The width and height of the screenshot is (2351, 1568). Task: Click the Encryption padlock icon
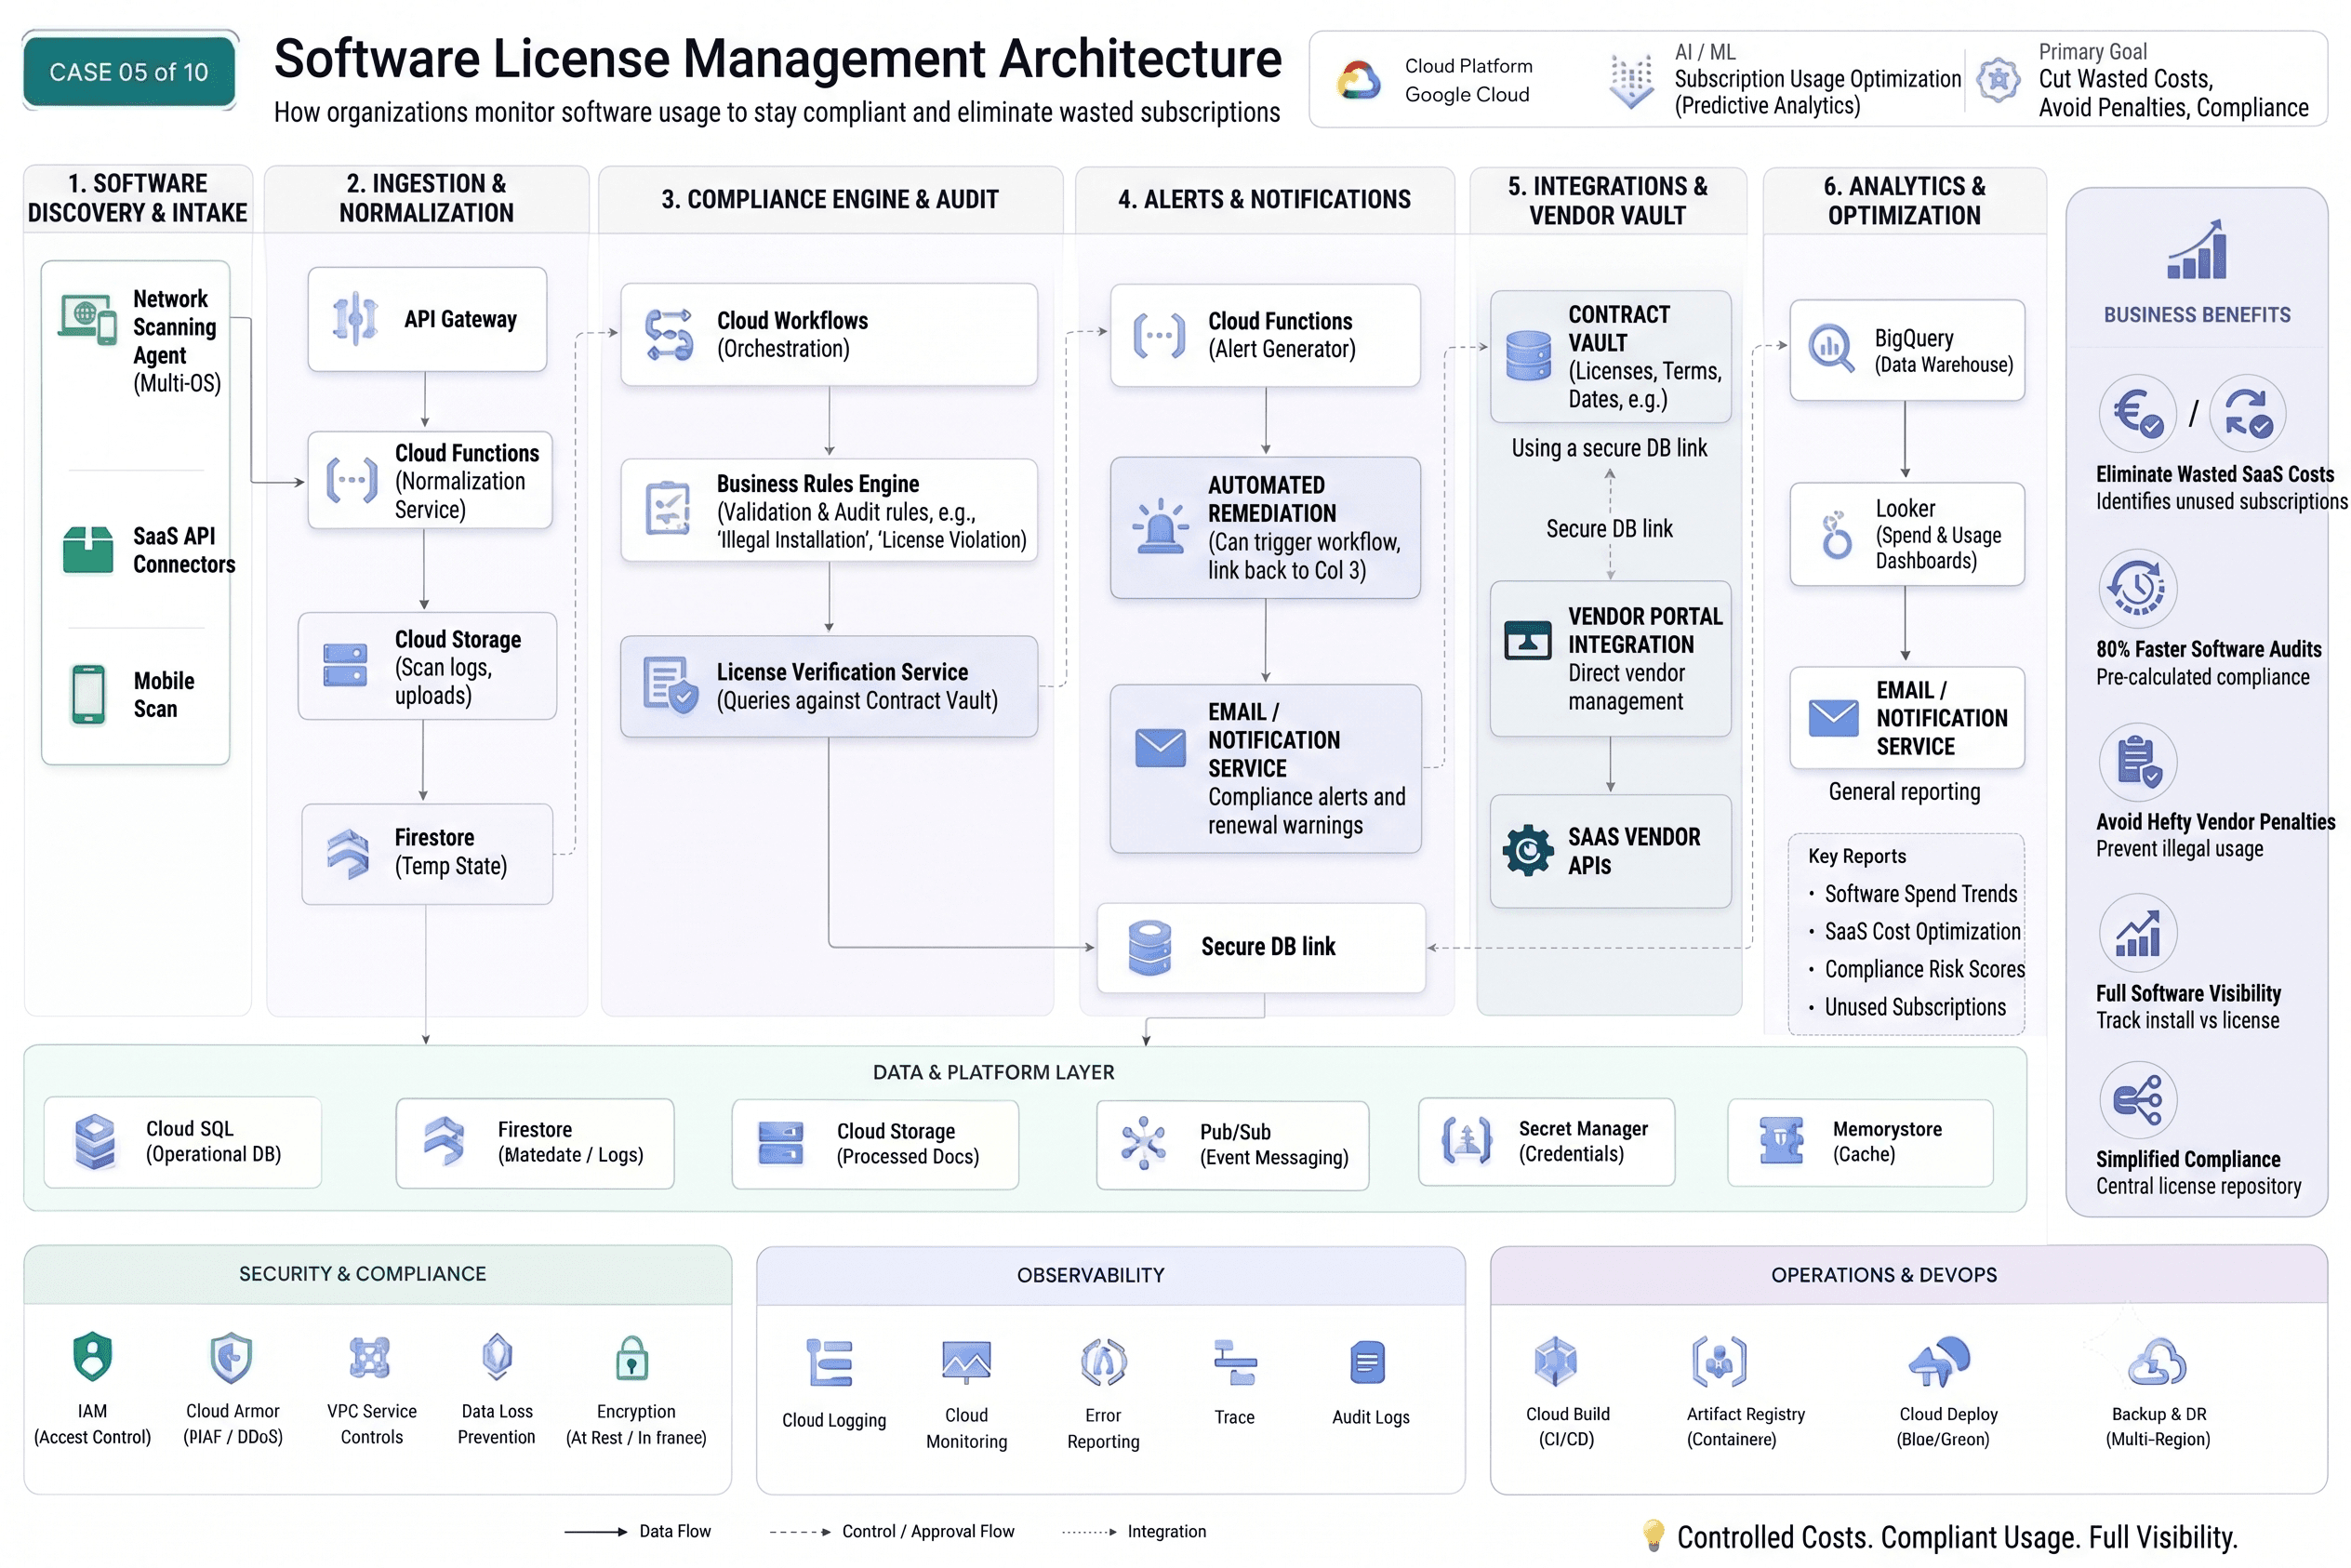(x=632, y=1358)
